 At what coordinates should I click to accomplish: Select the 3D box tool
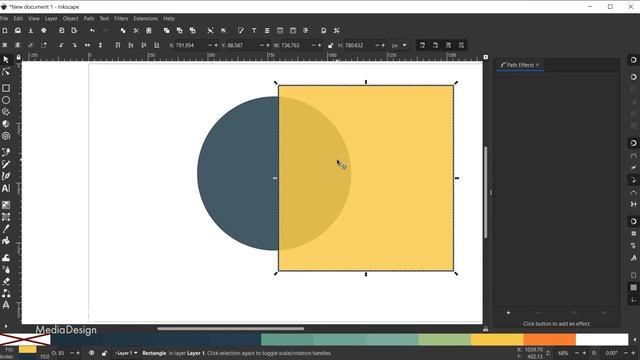pos(6,124)
